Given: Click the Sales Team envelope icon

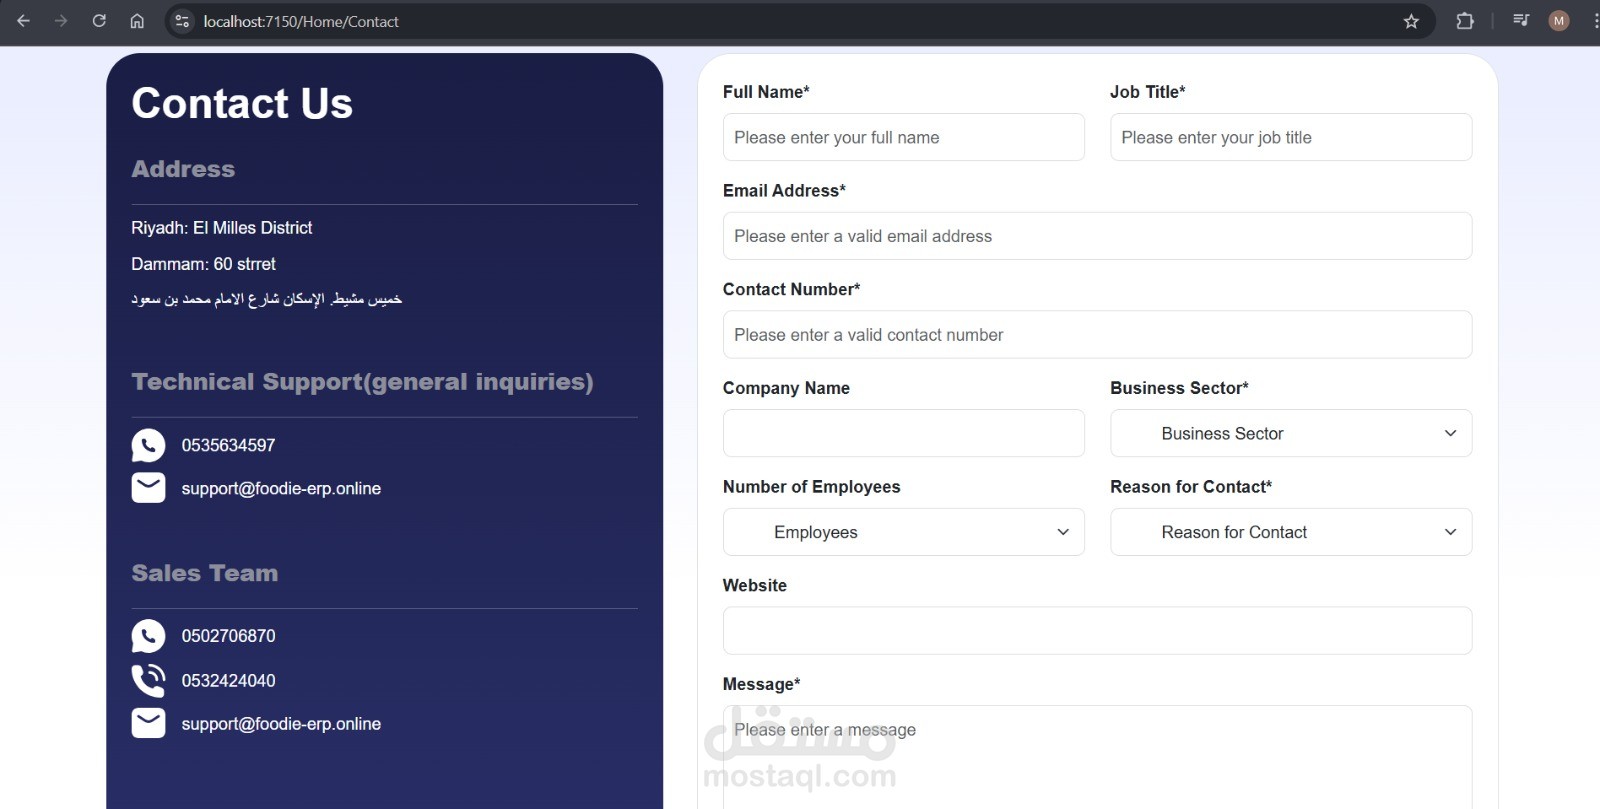Looking at the screenshot, I should point(148,723).
